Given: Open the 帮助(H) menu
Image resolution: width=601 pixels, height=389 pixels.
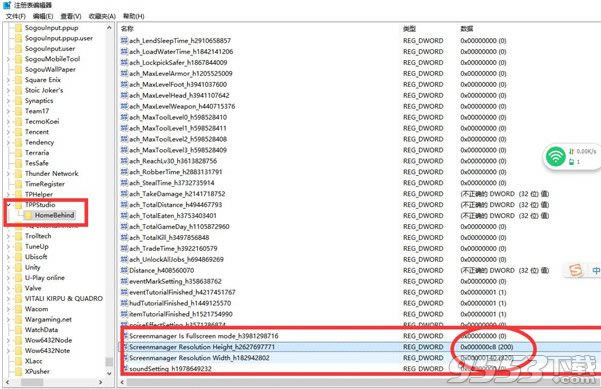Looking at the screenshot, I should click(133, 16).
